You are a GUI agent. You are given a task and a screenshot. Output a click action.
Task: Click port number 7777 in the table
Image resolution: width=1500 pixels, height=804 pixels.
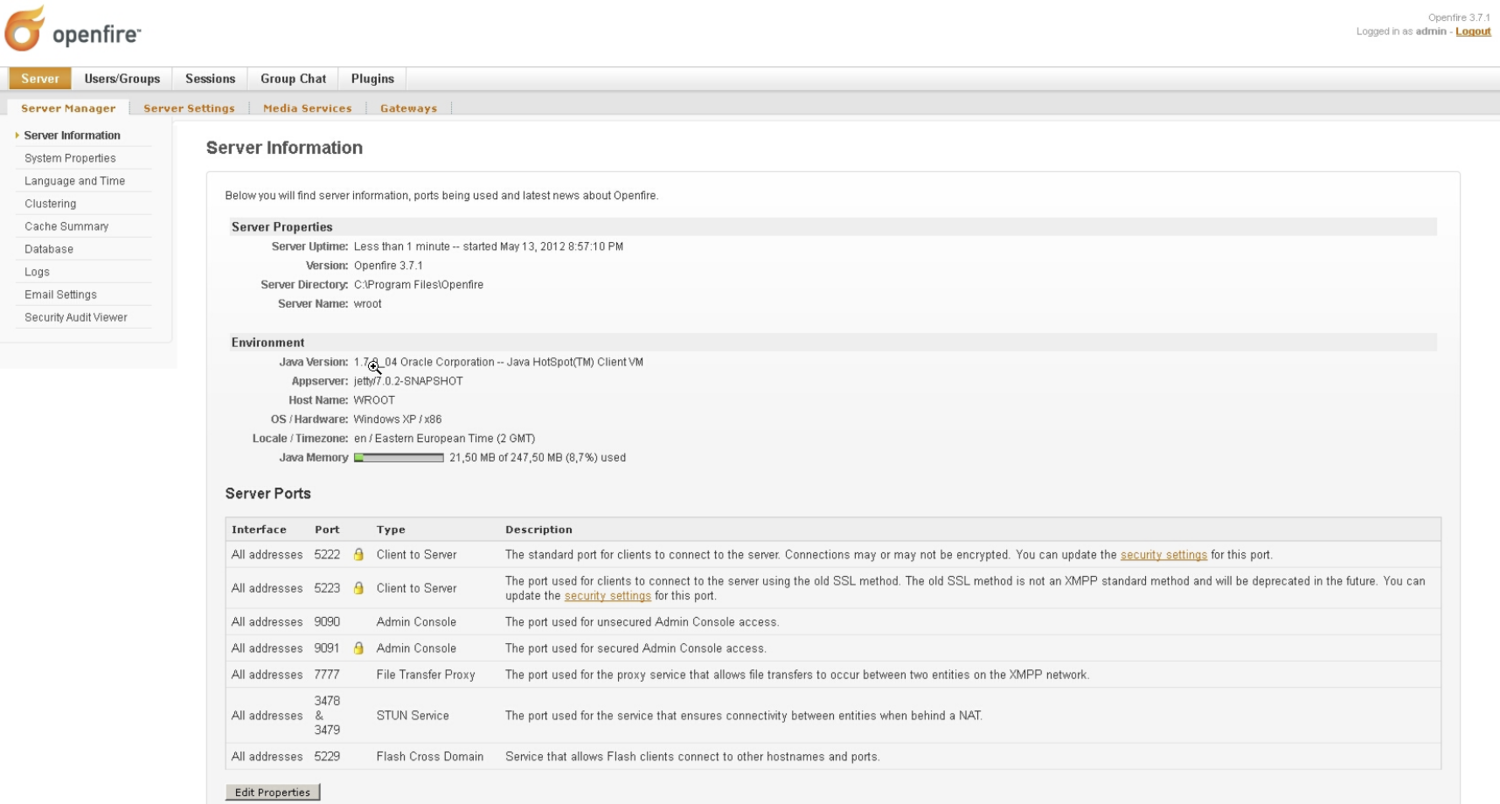click(327, 675)
